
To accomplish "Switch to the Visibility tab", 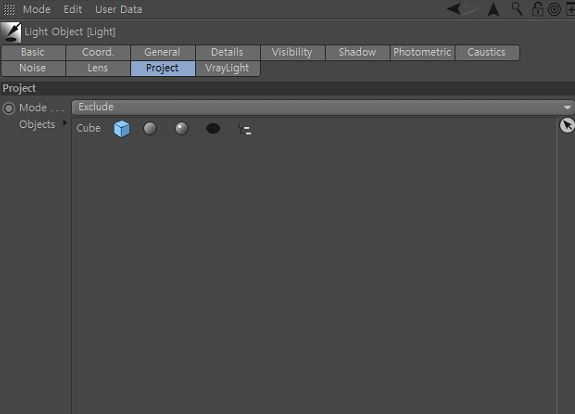I will 292,52.
